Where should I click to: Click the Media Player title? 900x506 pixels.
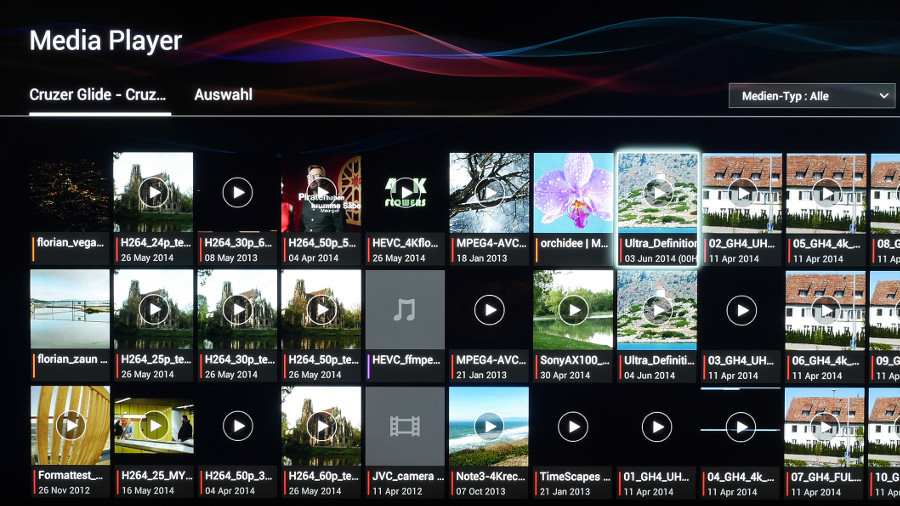[106, 41]
